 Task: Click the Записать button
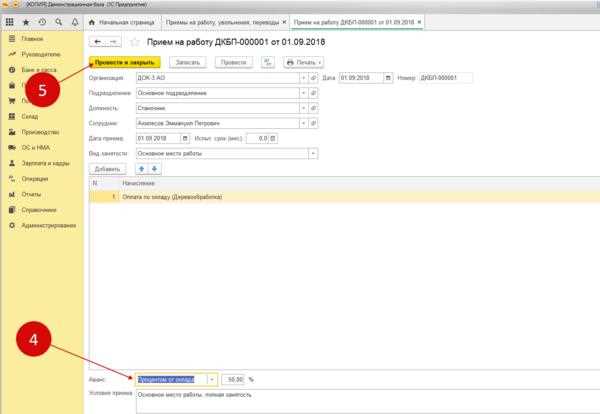tap(188, 62)
